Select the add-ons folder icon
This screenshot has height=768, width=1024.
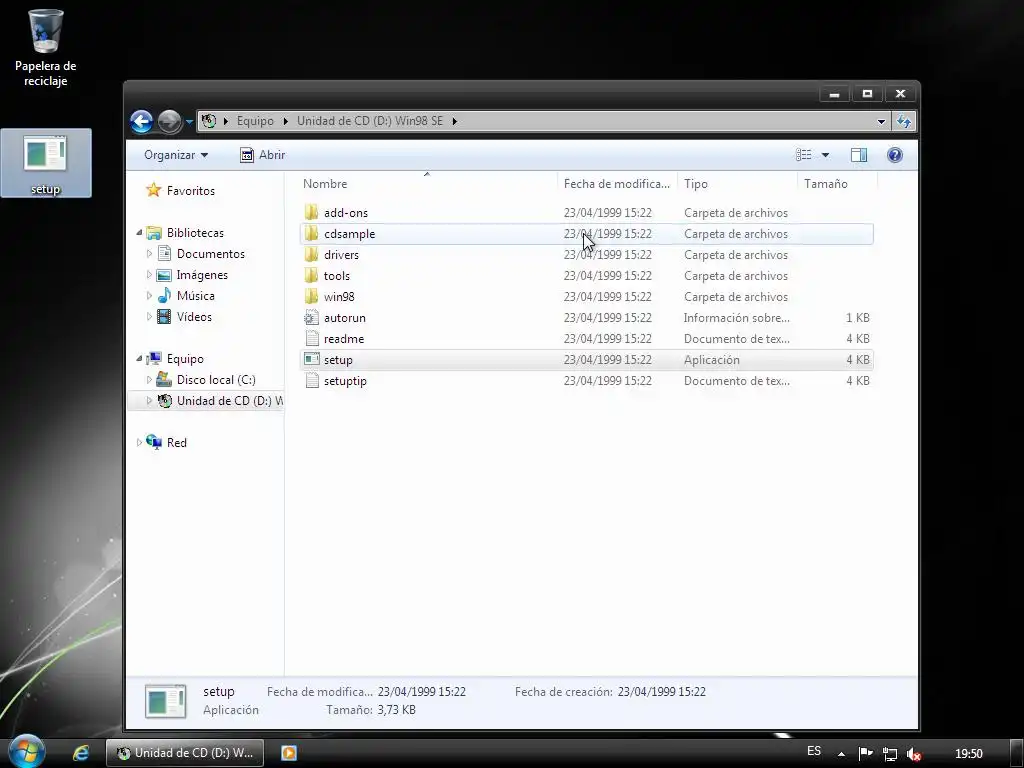(312, 212)
